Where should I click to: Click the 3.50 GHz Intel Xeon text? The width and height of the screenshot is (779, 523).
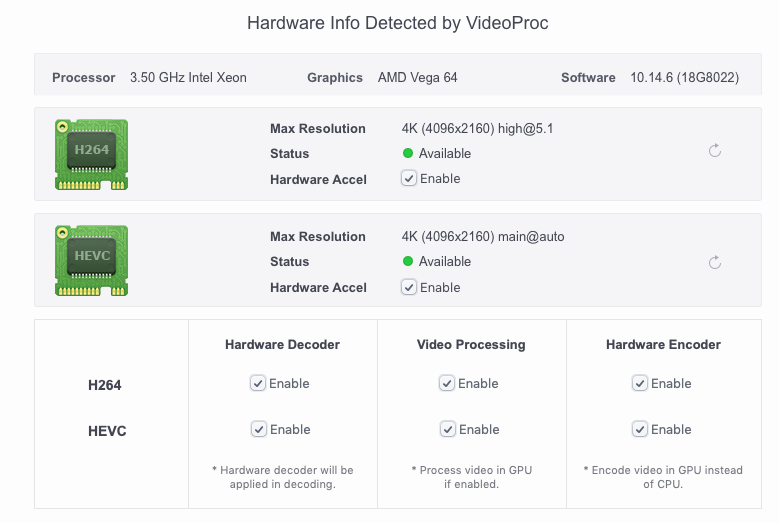pyautogui.click(x=188, y=77)
